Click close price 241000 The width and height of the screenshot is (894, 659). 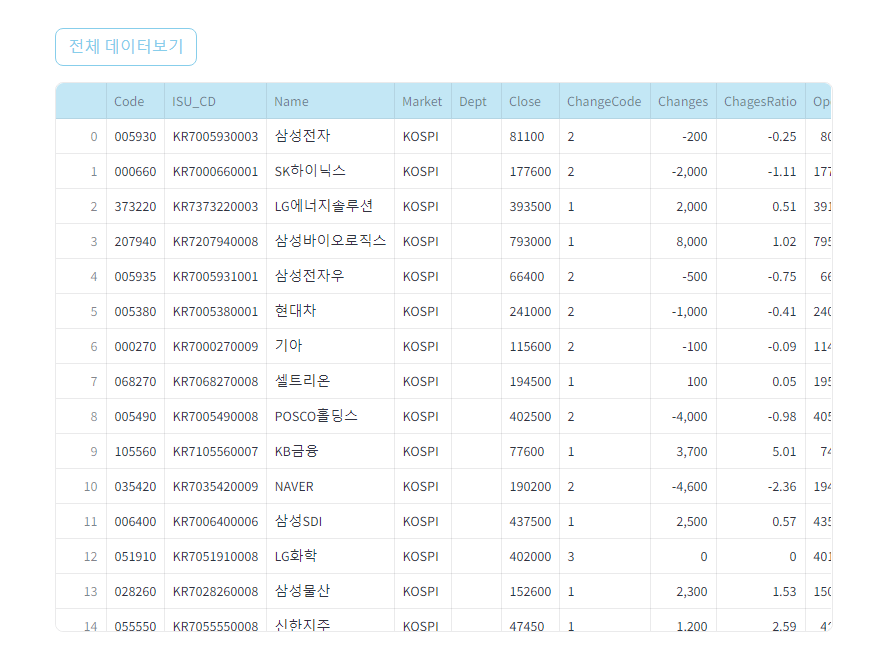click(530, 312)
